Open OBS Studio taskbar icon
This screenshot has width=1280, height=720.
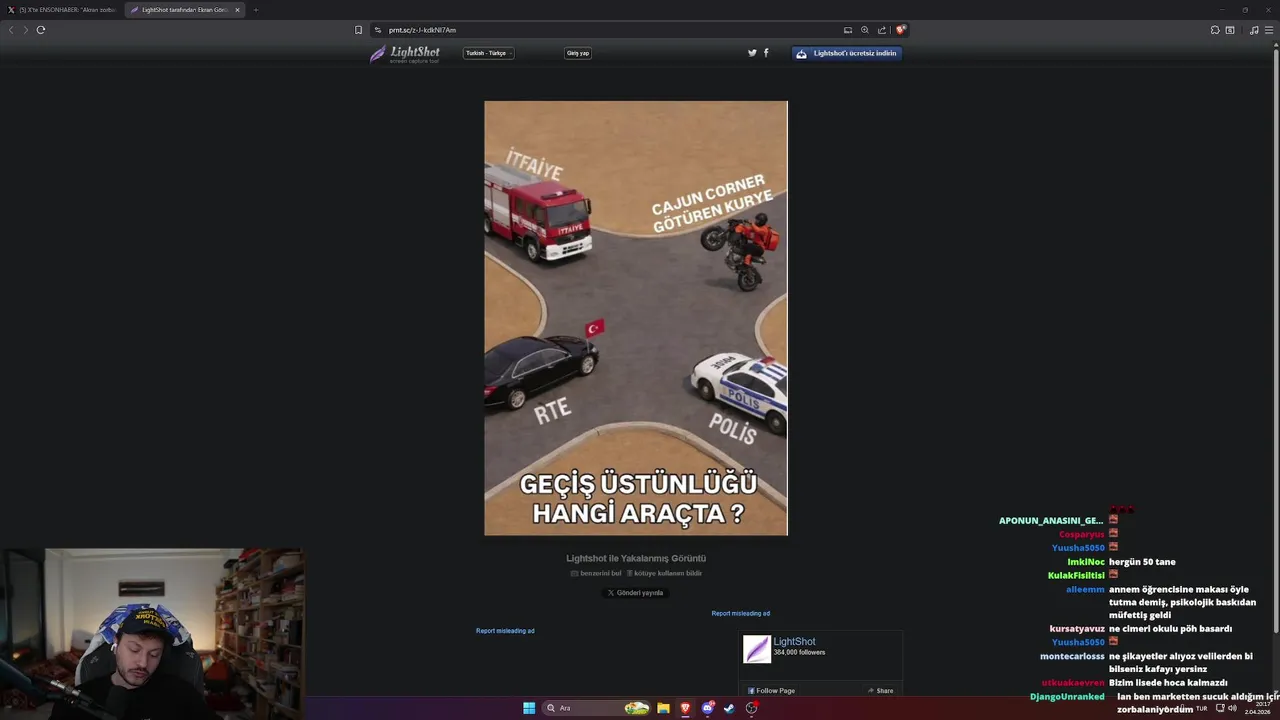751,708
